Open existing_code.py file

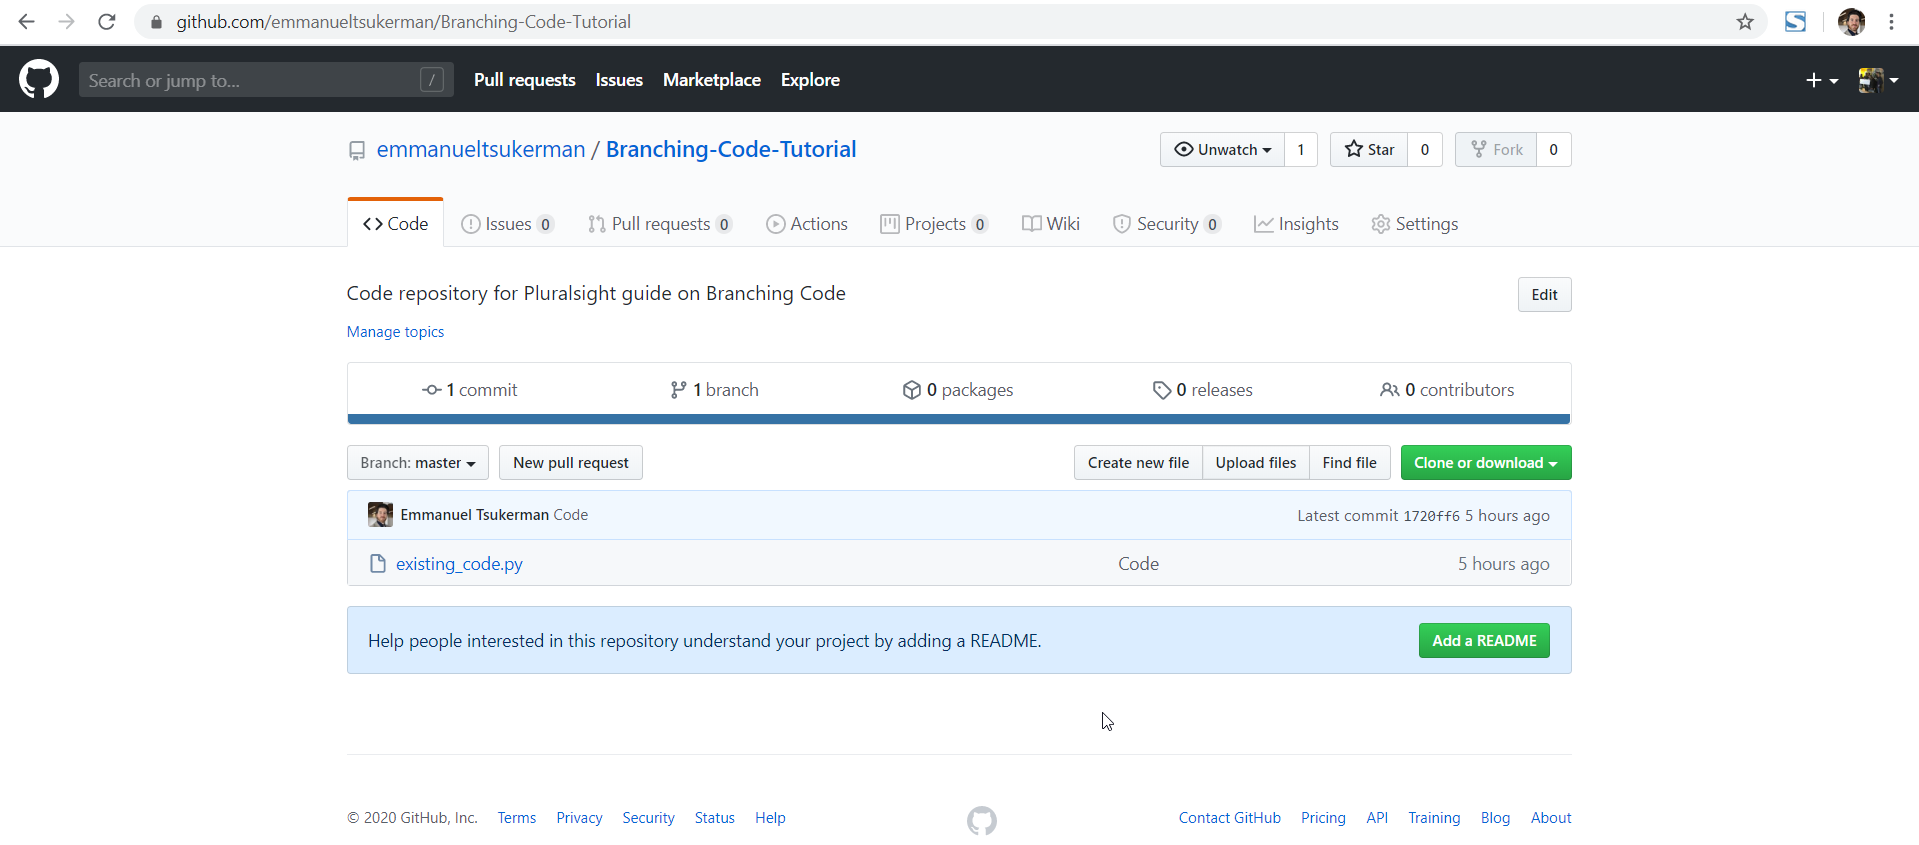click(459, 564)
